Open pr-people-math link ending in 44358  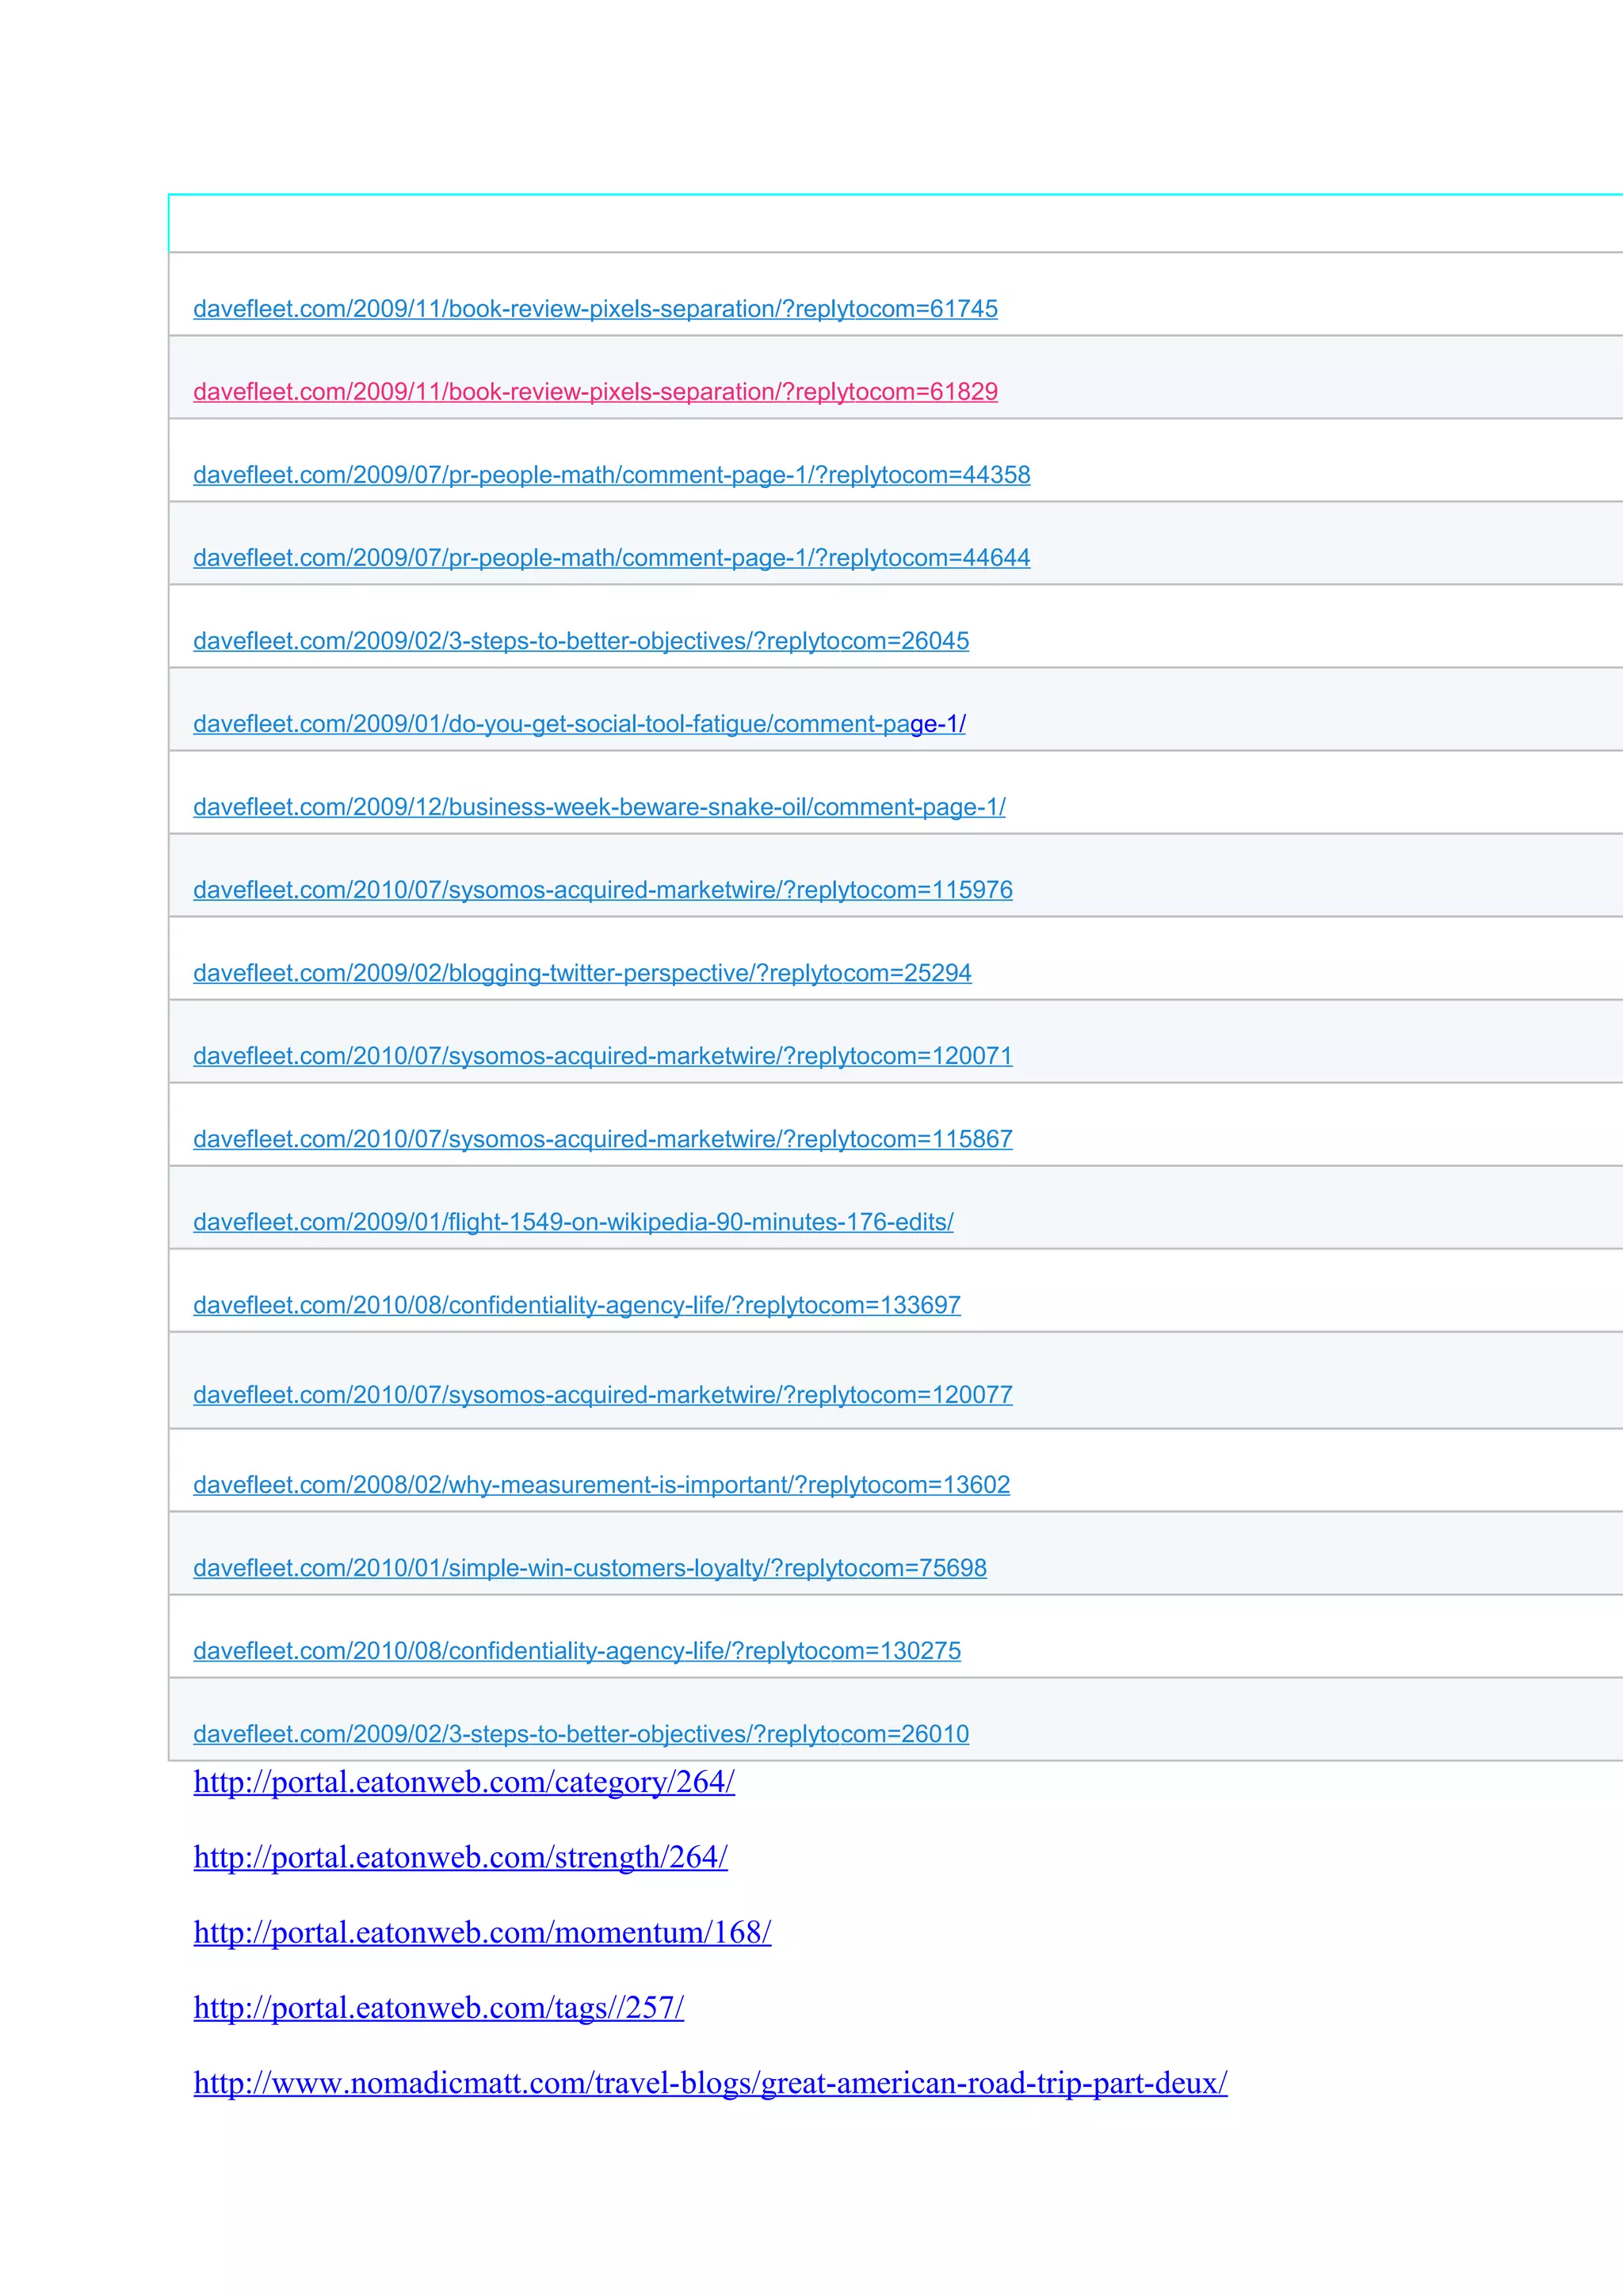[x=611, y=475]
